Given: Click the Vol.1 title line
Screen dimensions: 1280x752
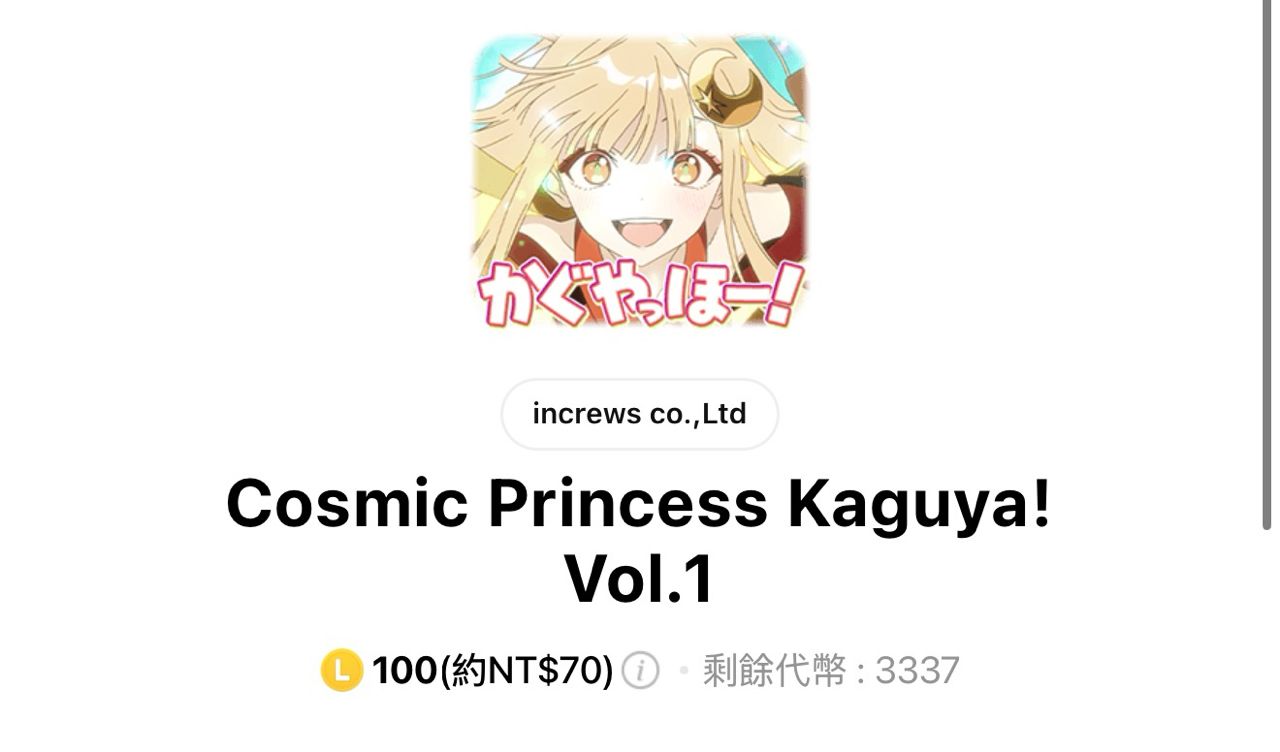Looking at the screenshot, I should click(x=639, y=579).
